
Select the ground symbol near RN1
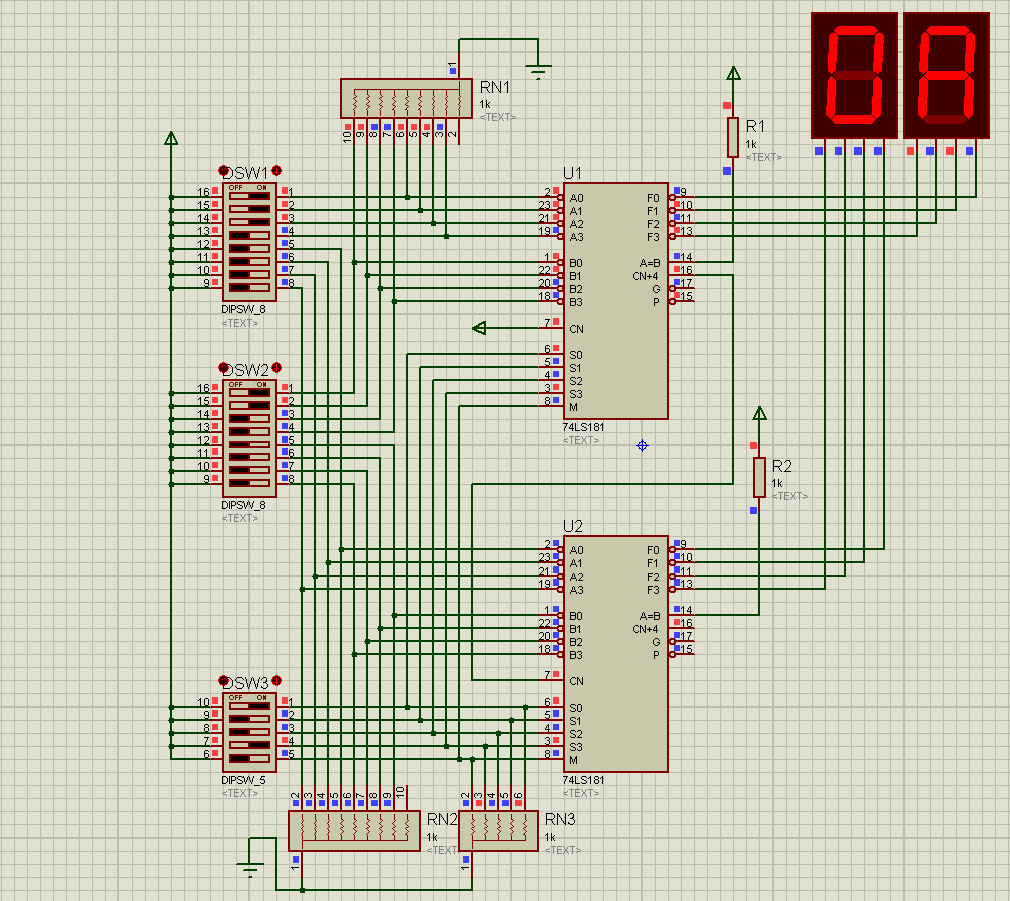click(539, 70)
